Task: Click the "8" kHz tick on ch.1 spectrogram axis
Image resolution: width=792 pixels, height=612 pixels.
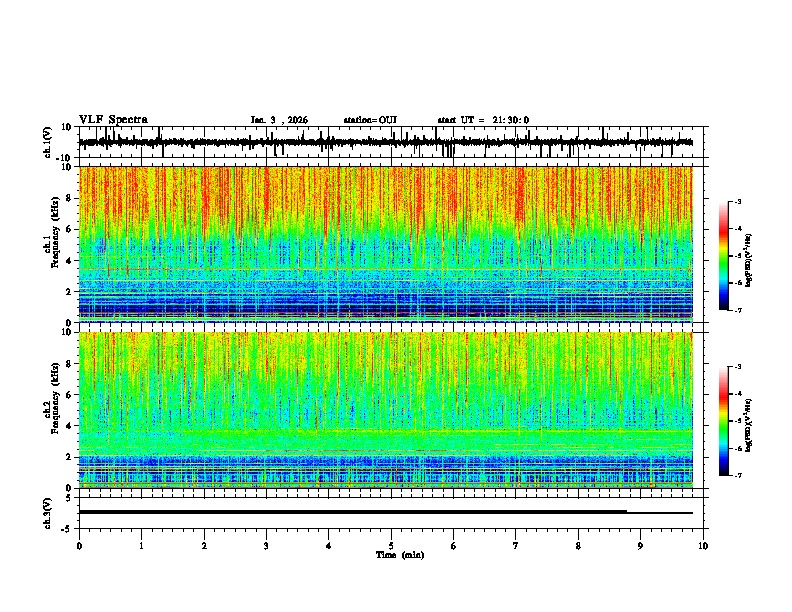Action: click(70, 198)
